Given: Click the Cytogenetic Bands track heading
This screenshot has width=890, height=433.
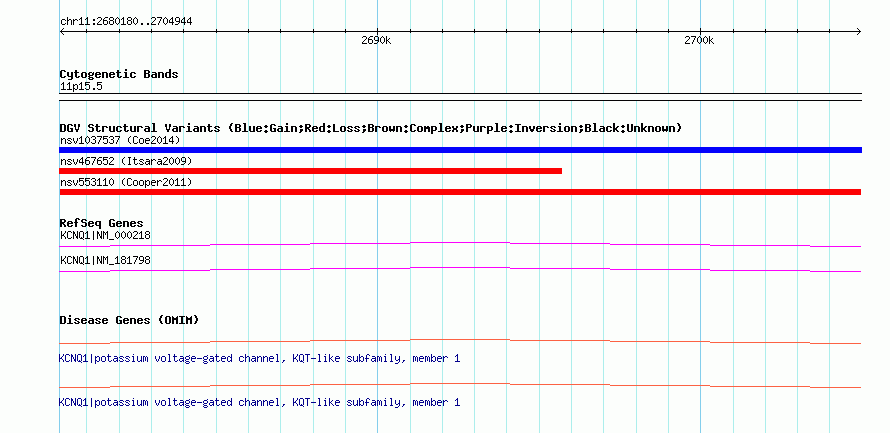Looking at the screenshot, I should 119,74.
